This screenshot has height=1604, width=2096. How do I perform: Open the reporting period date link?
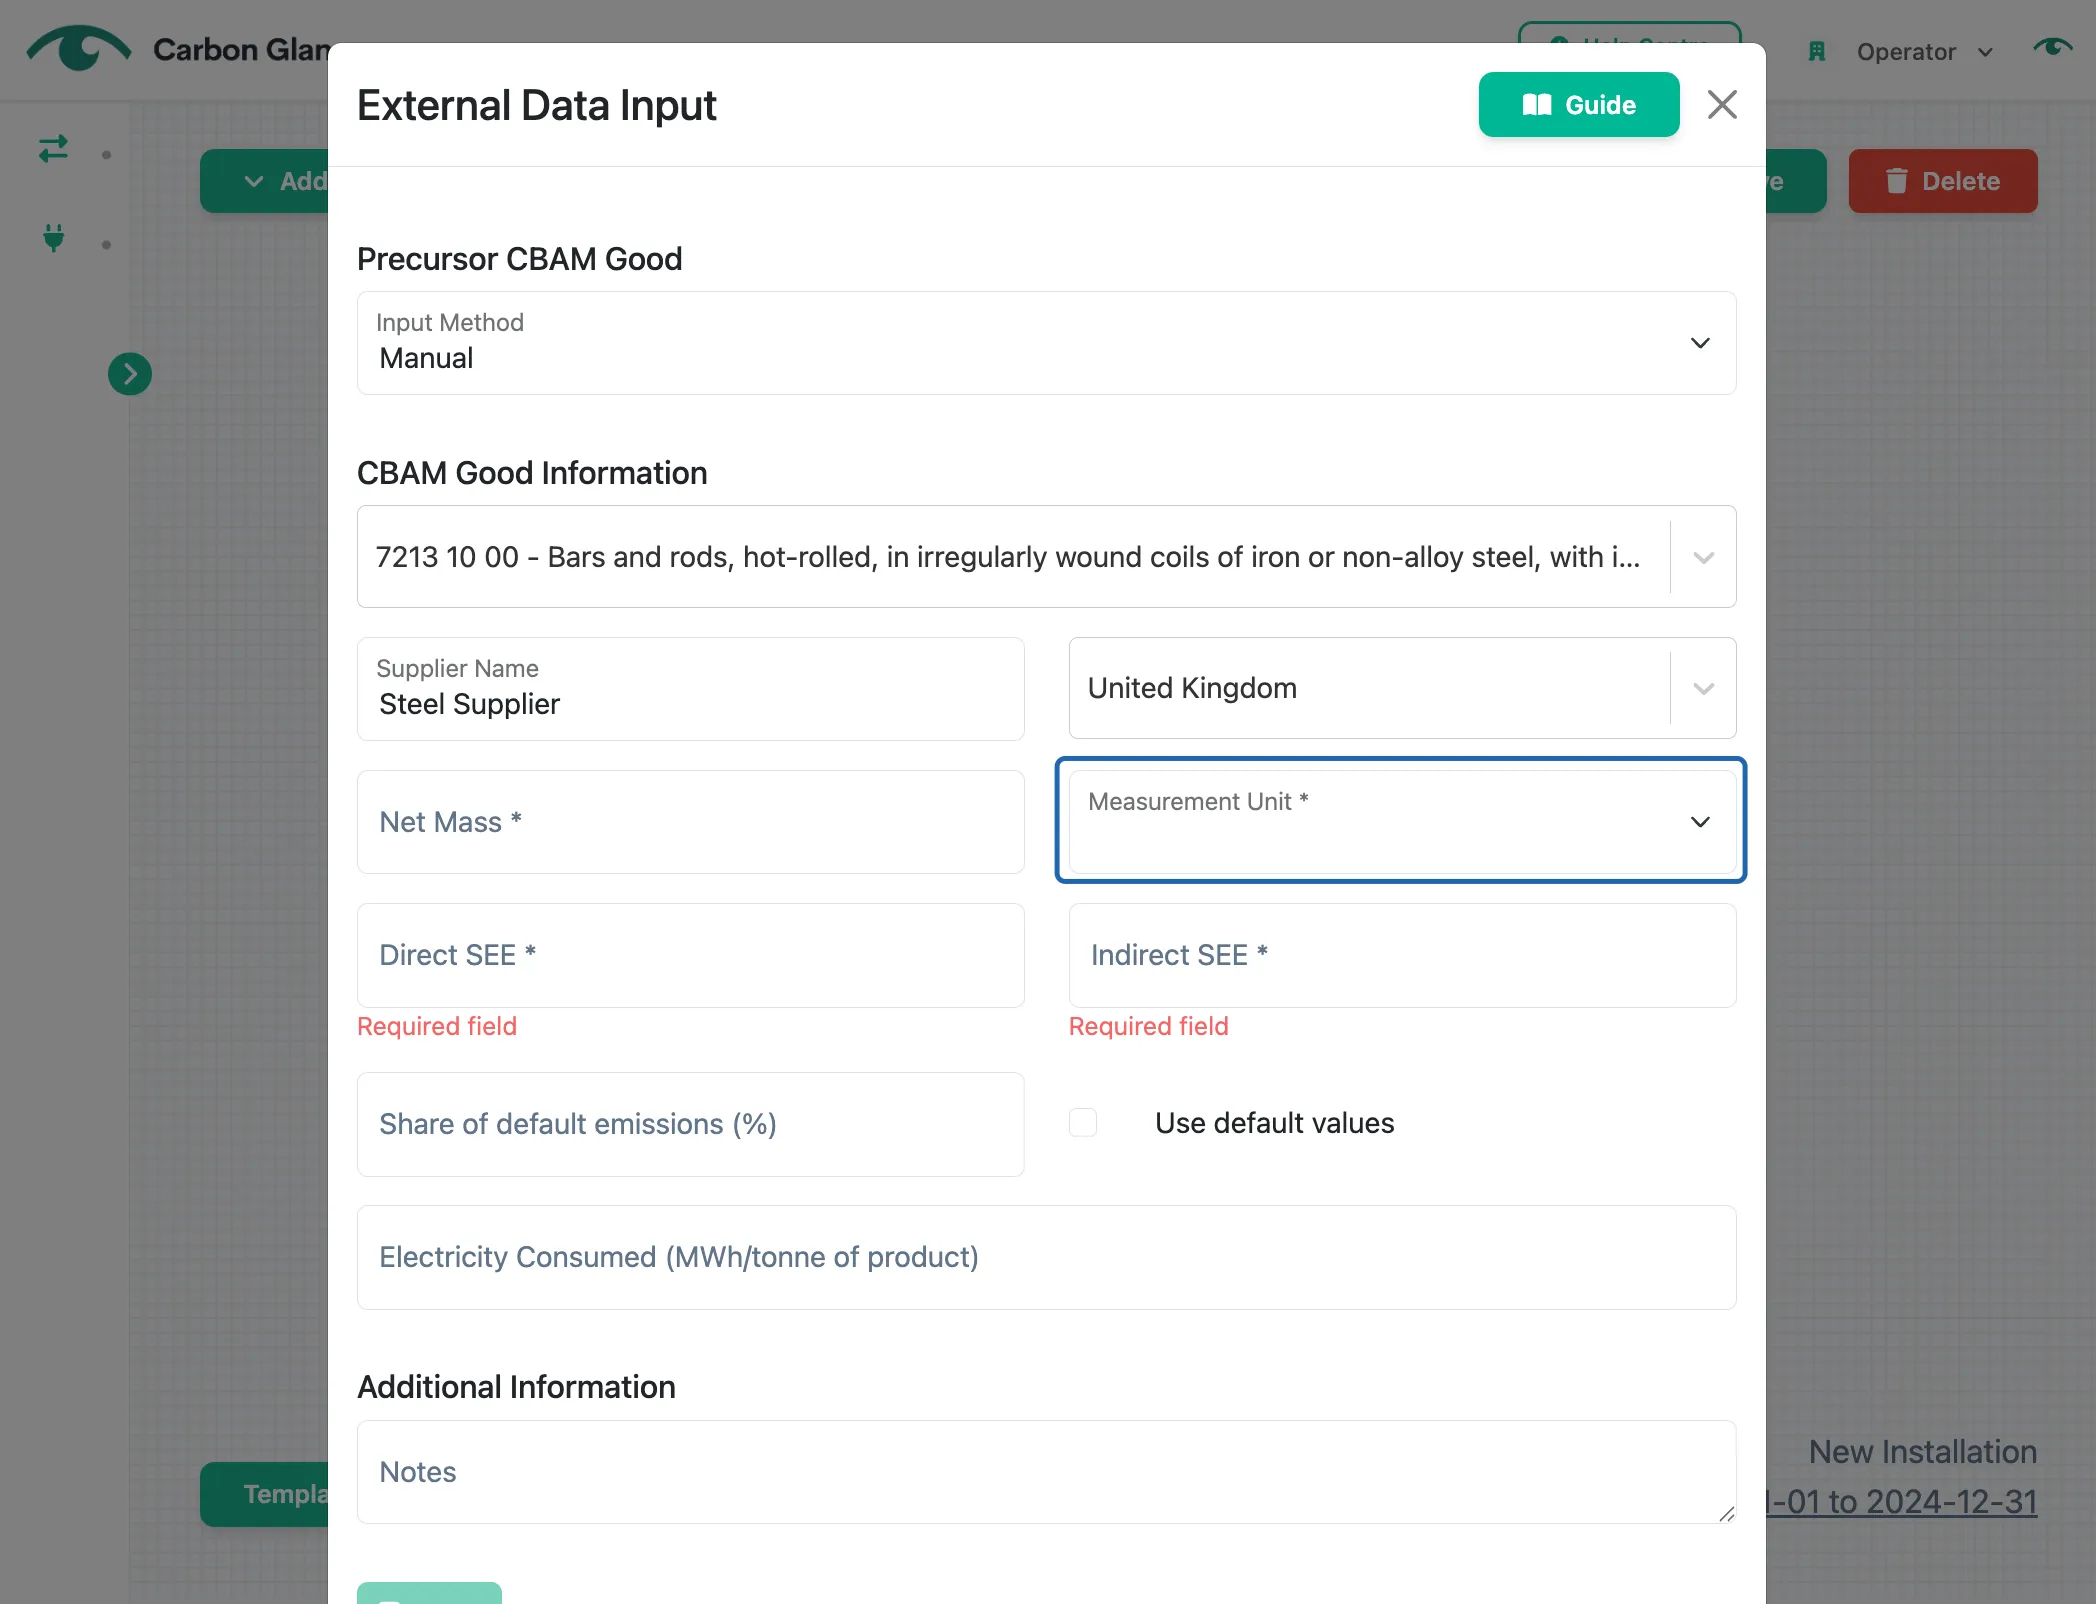(x=1901, y=1502)
